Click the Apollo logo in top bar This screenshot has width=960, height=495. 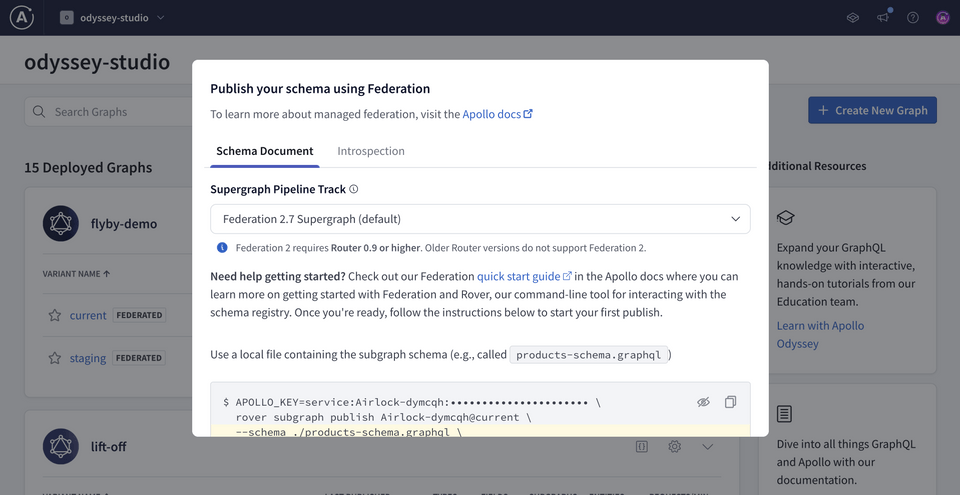pyautogui.click(x=21, y=18)
